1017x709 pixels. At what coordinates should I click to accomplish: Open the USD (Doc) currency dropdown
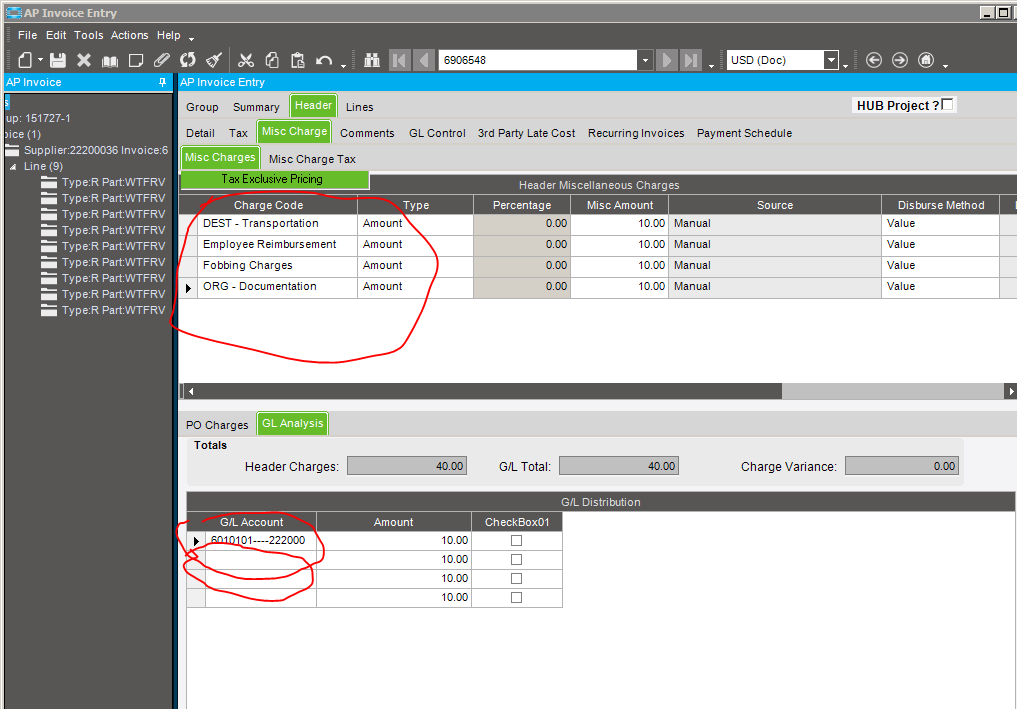coord(831,61)
